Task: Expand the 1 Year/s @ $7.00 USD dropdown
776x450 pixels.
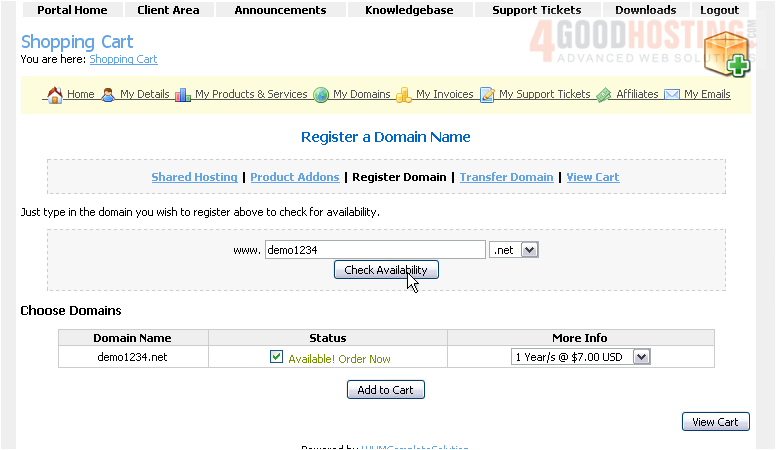Action: [580, 357]
